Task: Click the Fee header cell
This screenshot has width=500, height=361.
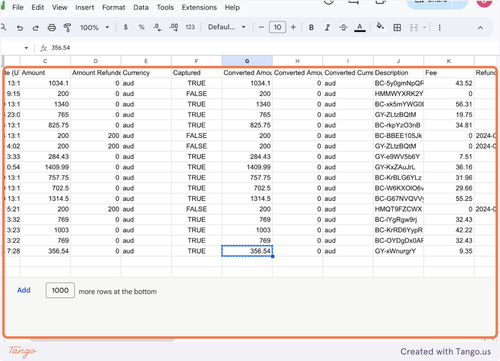Action: [449, 73]
